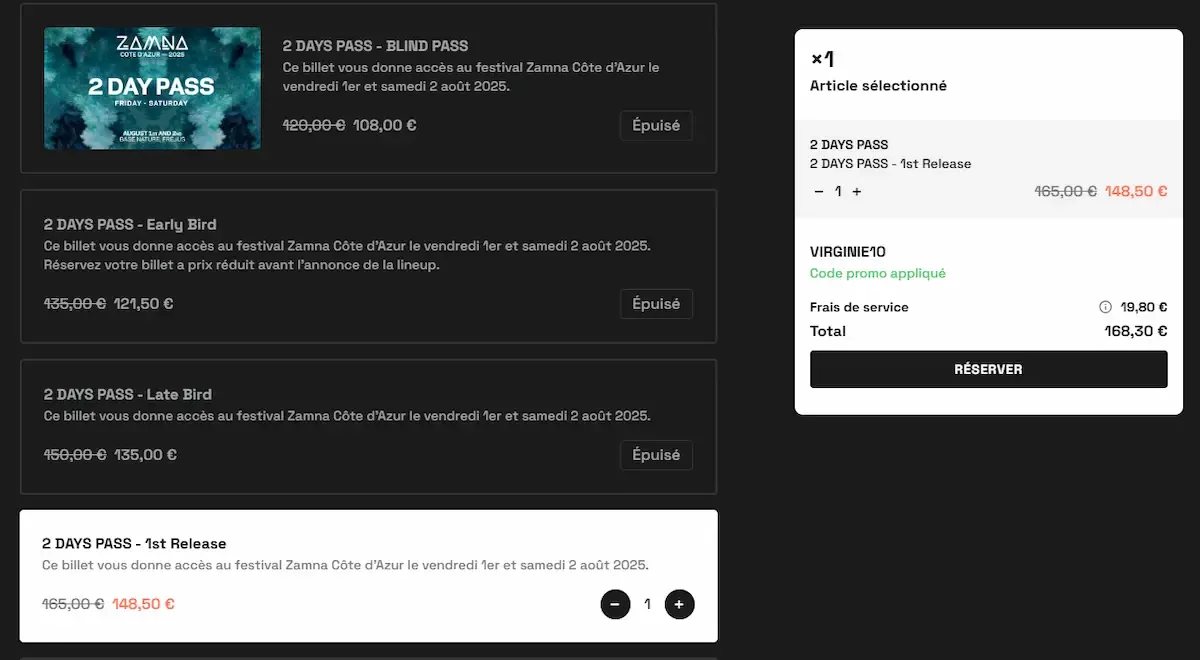Click the 2 DAYS PASS - BLIND PASS title
The width and height of the screenshot is (1200, 660).
(x=375, y=46)
